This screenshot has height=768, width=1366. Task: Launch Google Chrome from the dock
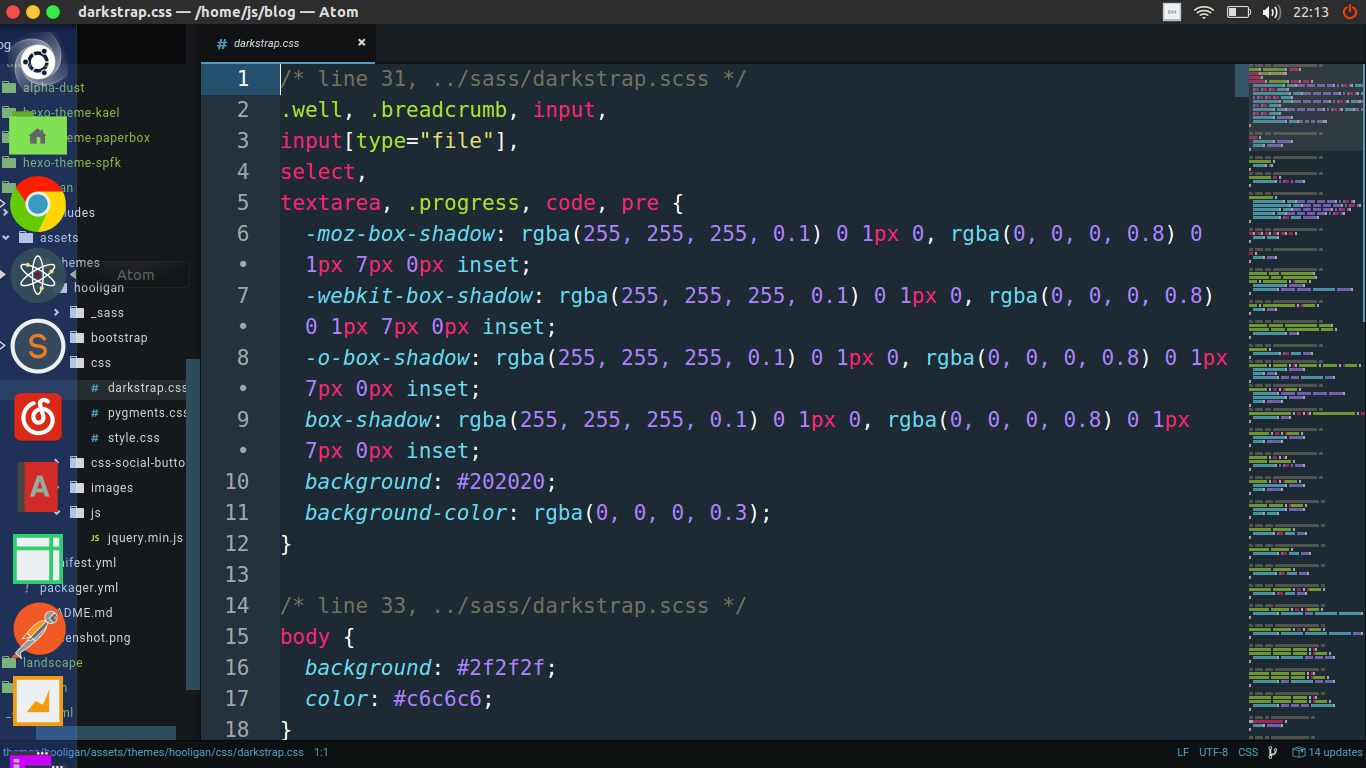pos(38,204)
